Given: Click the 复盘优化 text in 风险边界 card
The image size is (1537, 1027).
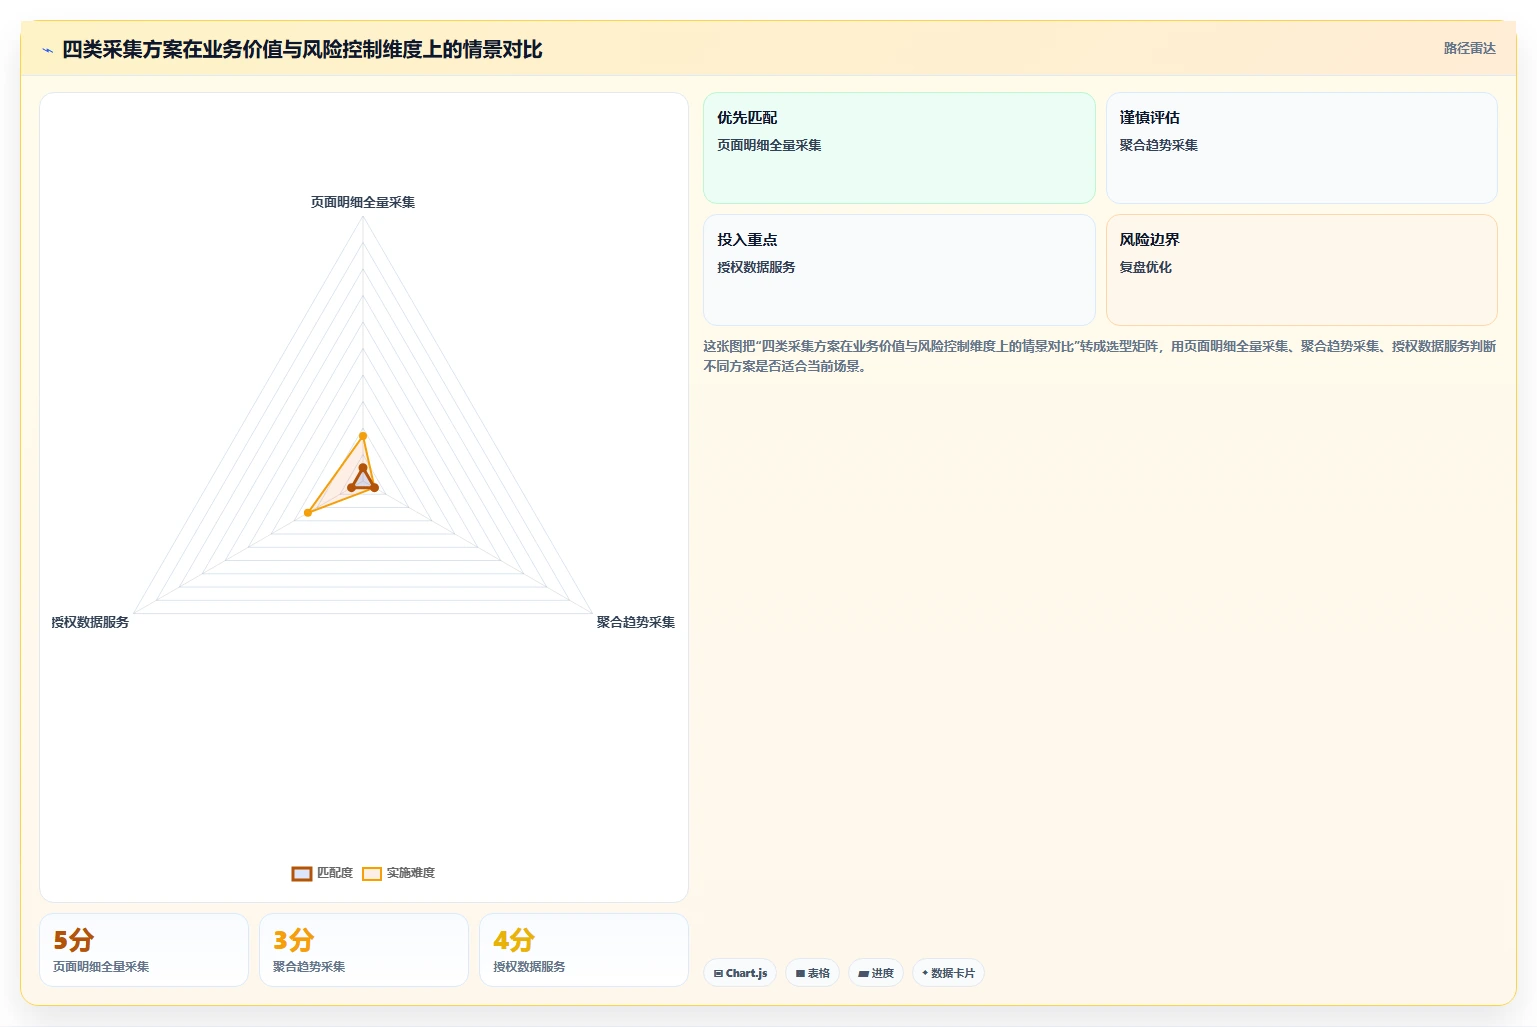Looking at the screenshot, I should tap(1146, 268).
